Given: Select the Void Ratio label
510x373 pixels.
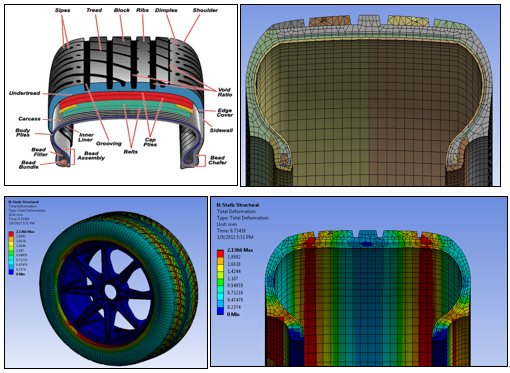Looking at the screenshot, I should [x=225, y=92].
